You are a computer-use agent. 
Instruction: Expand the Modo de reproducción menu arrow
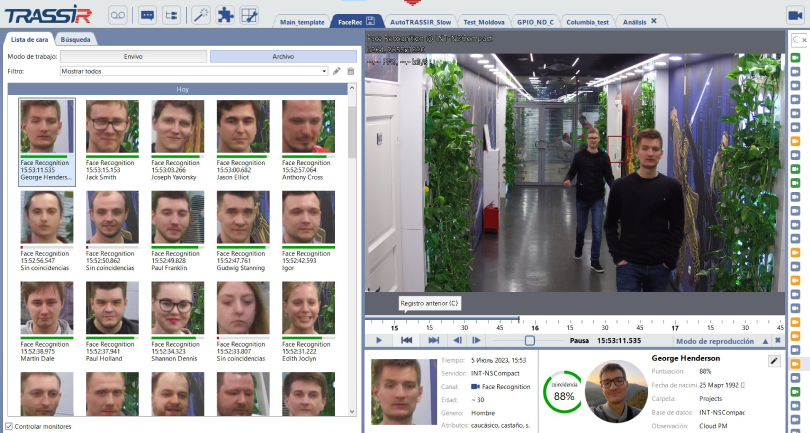(x=764, y=341)
